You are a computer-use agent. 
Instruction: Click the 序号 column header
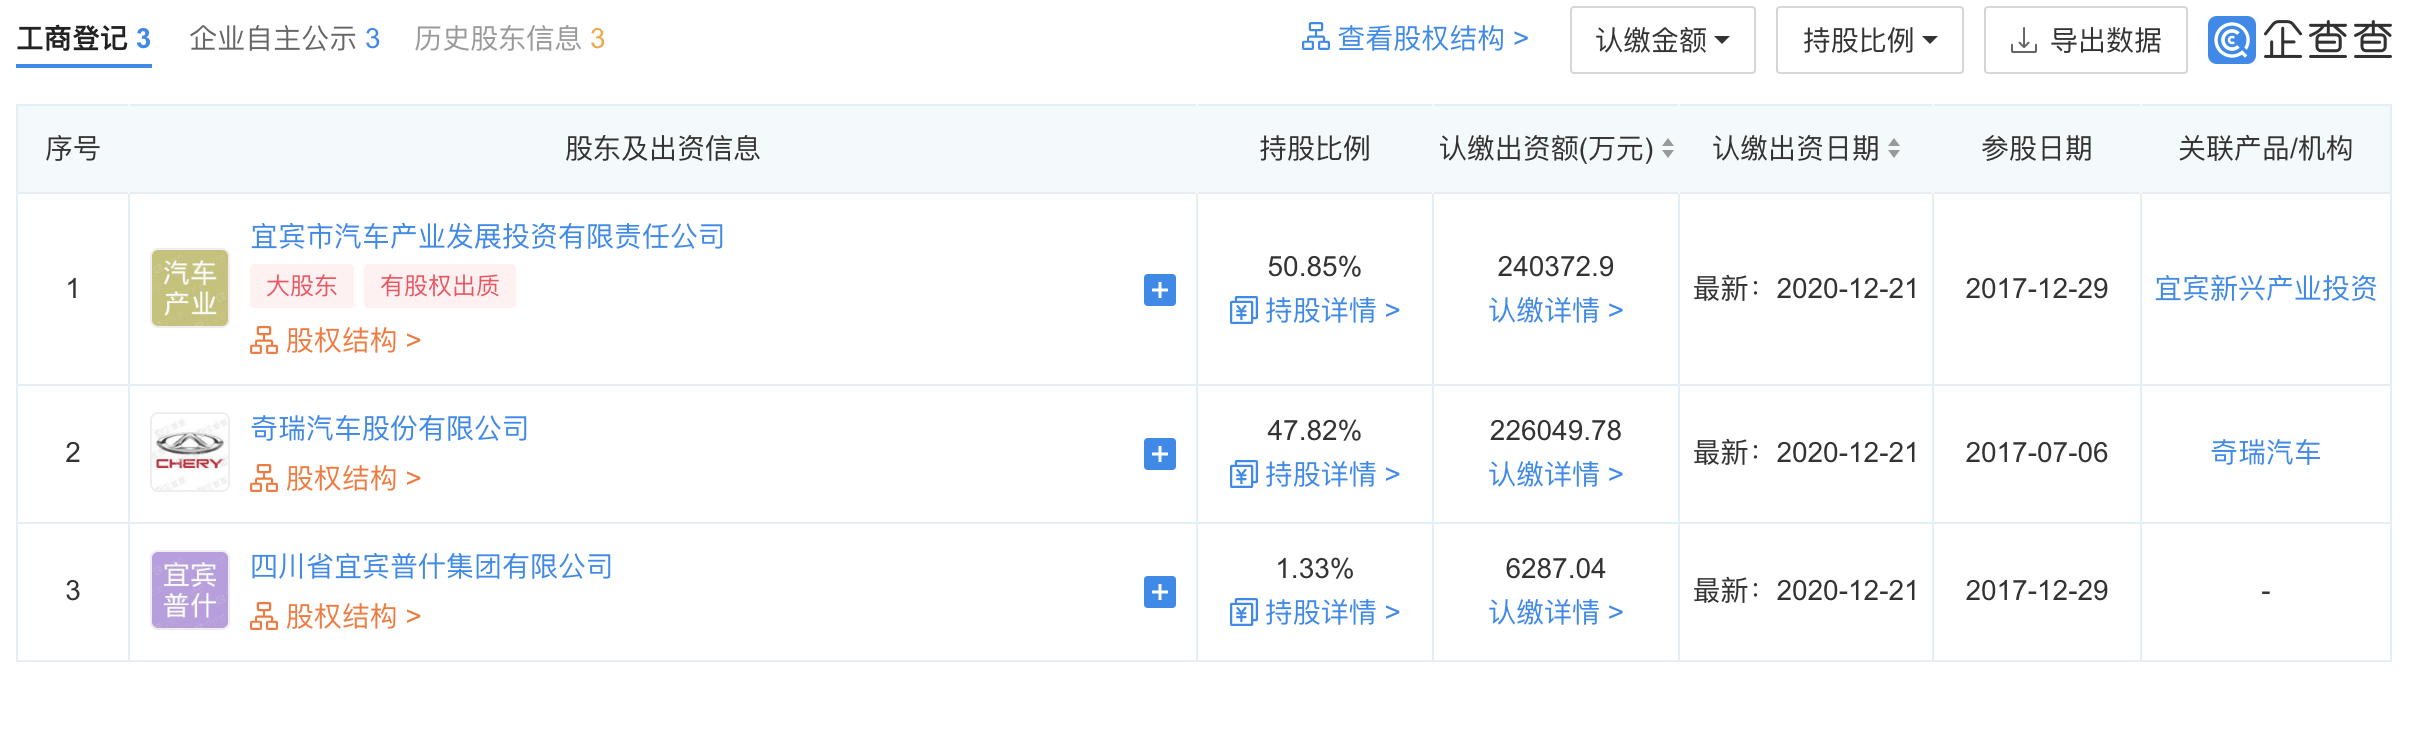[x=73, y=149]
